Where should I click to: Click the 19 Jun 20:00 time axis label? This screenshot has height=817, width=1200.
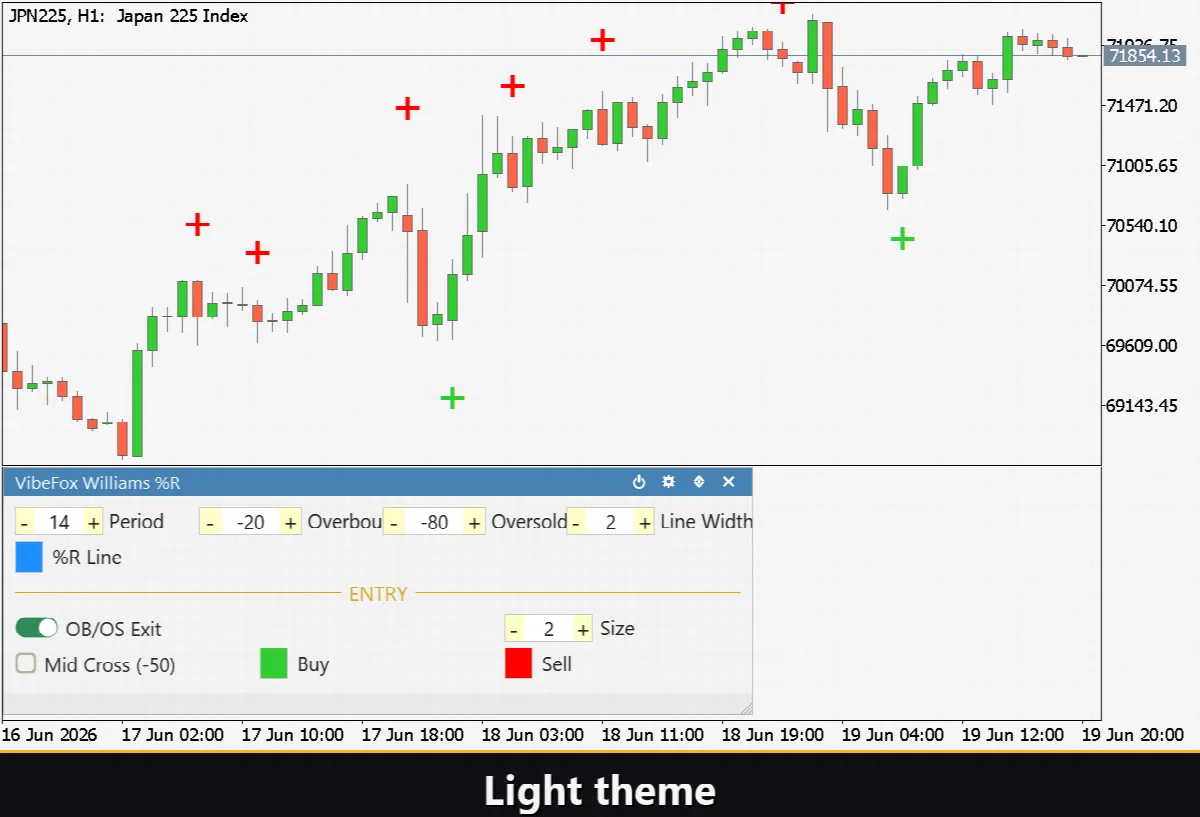click(1133, 734)
